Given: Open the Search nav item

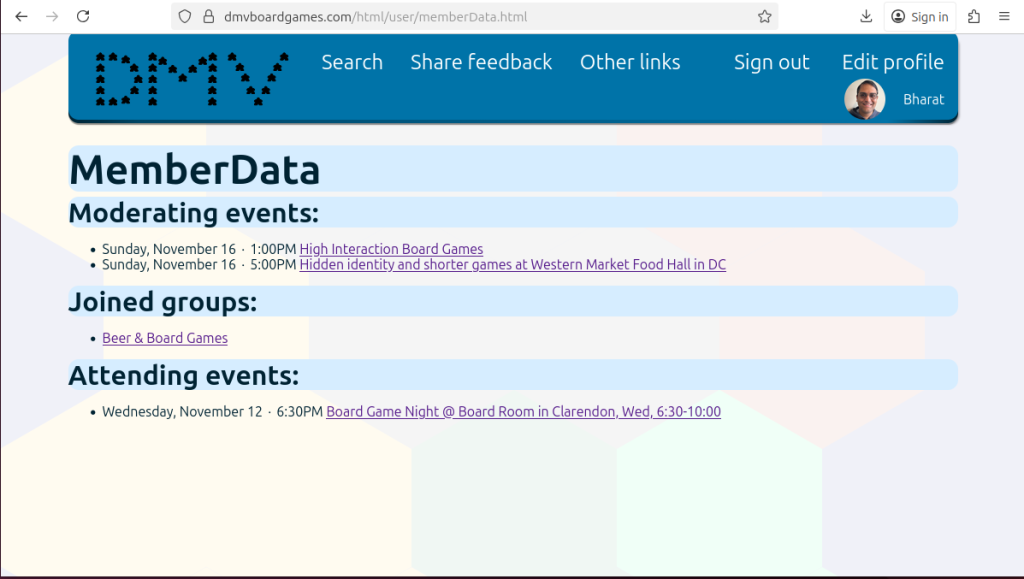Looking at the screenshot, I should pyautogui.click(x=352, y=62).
